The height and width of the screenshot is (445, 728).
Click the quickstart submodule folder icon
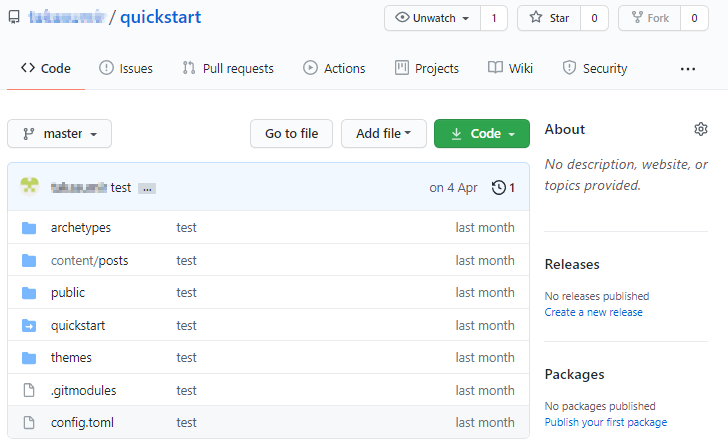29,325
